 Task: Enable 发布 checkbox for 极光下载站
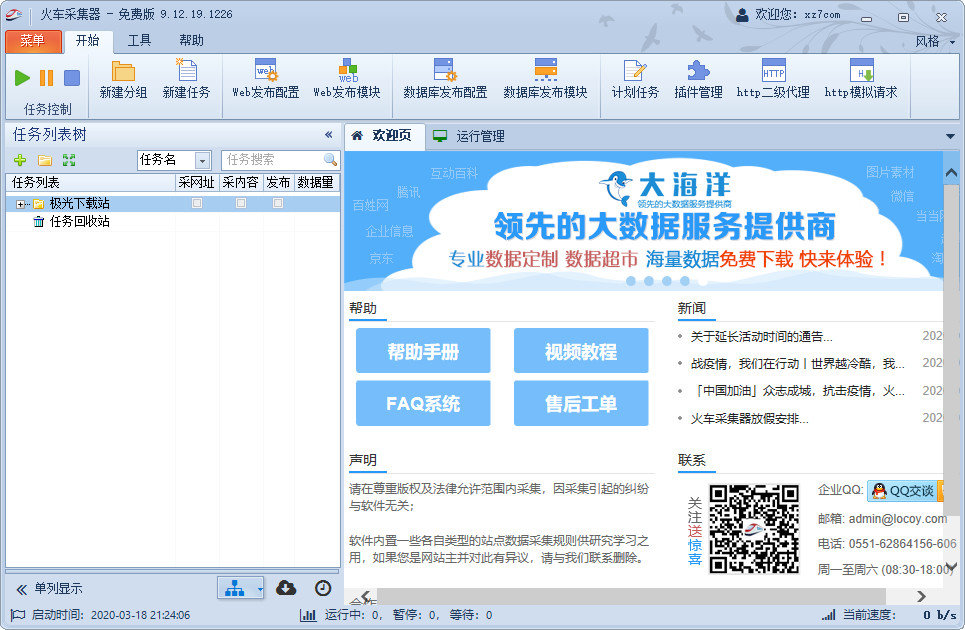278,203
